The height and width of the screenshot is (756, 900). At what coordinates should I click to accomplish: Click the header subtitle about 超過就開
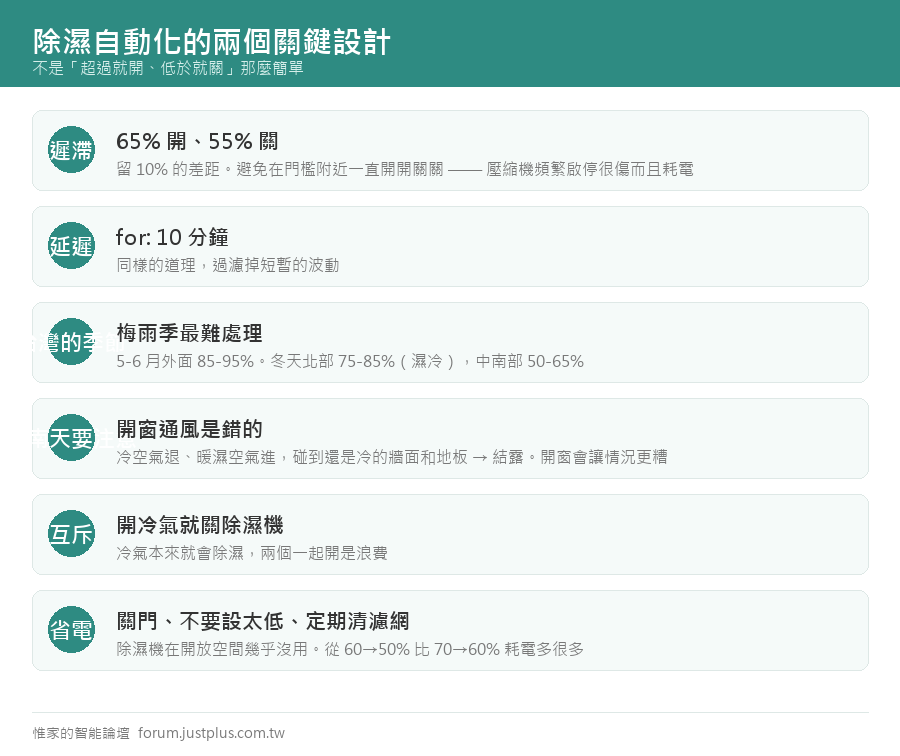(x=168, y=68)
